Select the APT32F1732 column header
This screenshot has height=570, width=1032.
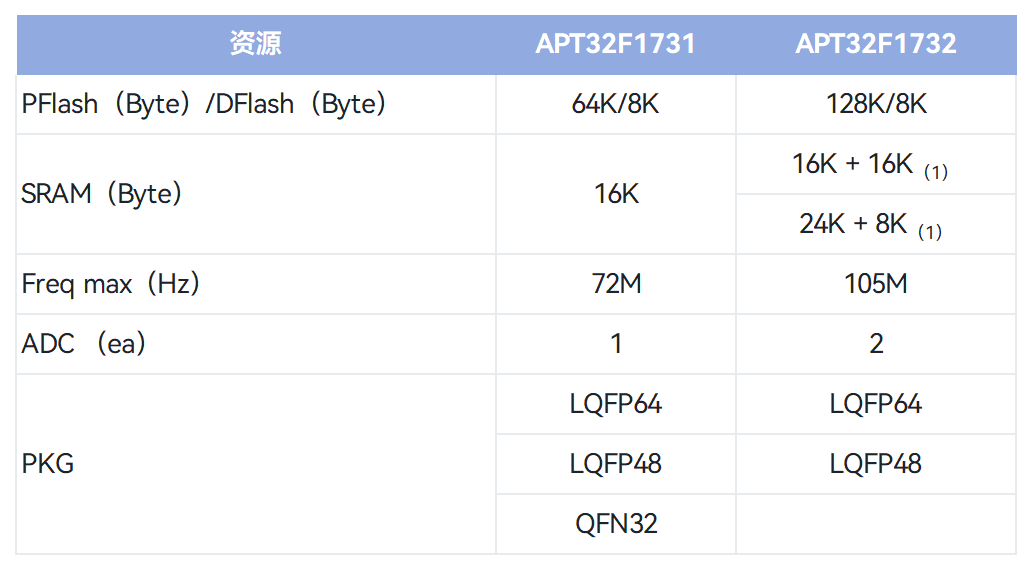(876, 44)
